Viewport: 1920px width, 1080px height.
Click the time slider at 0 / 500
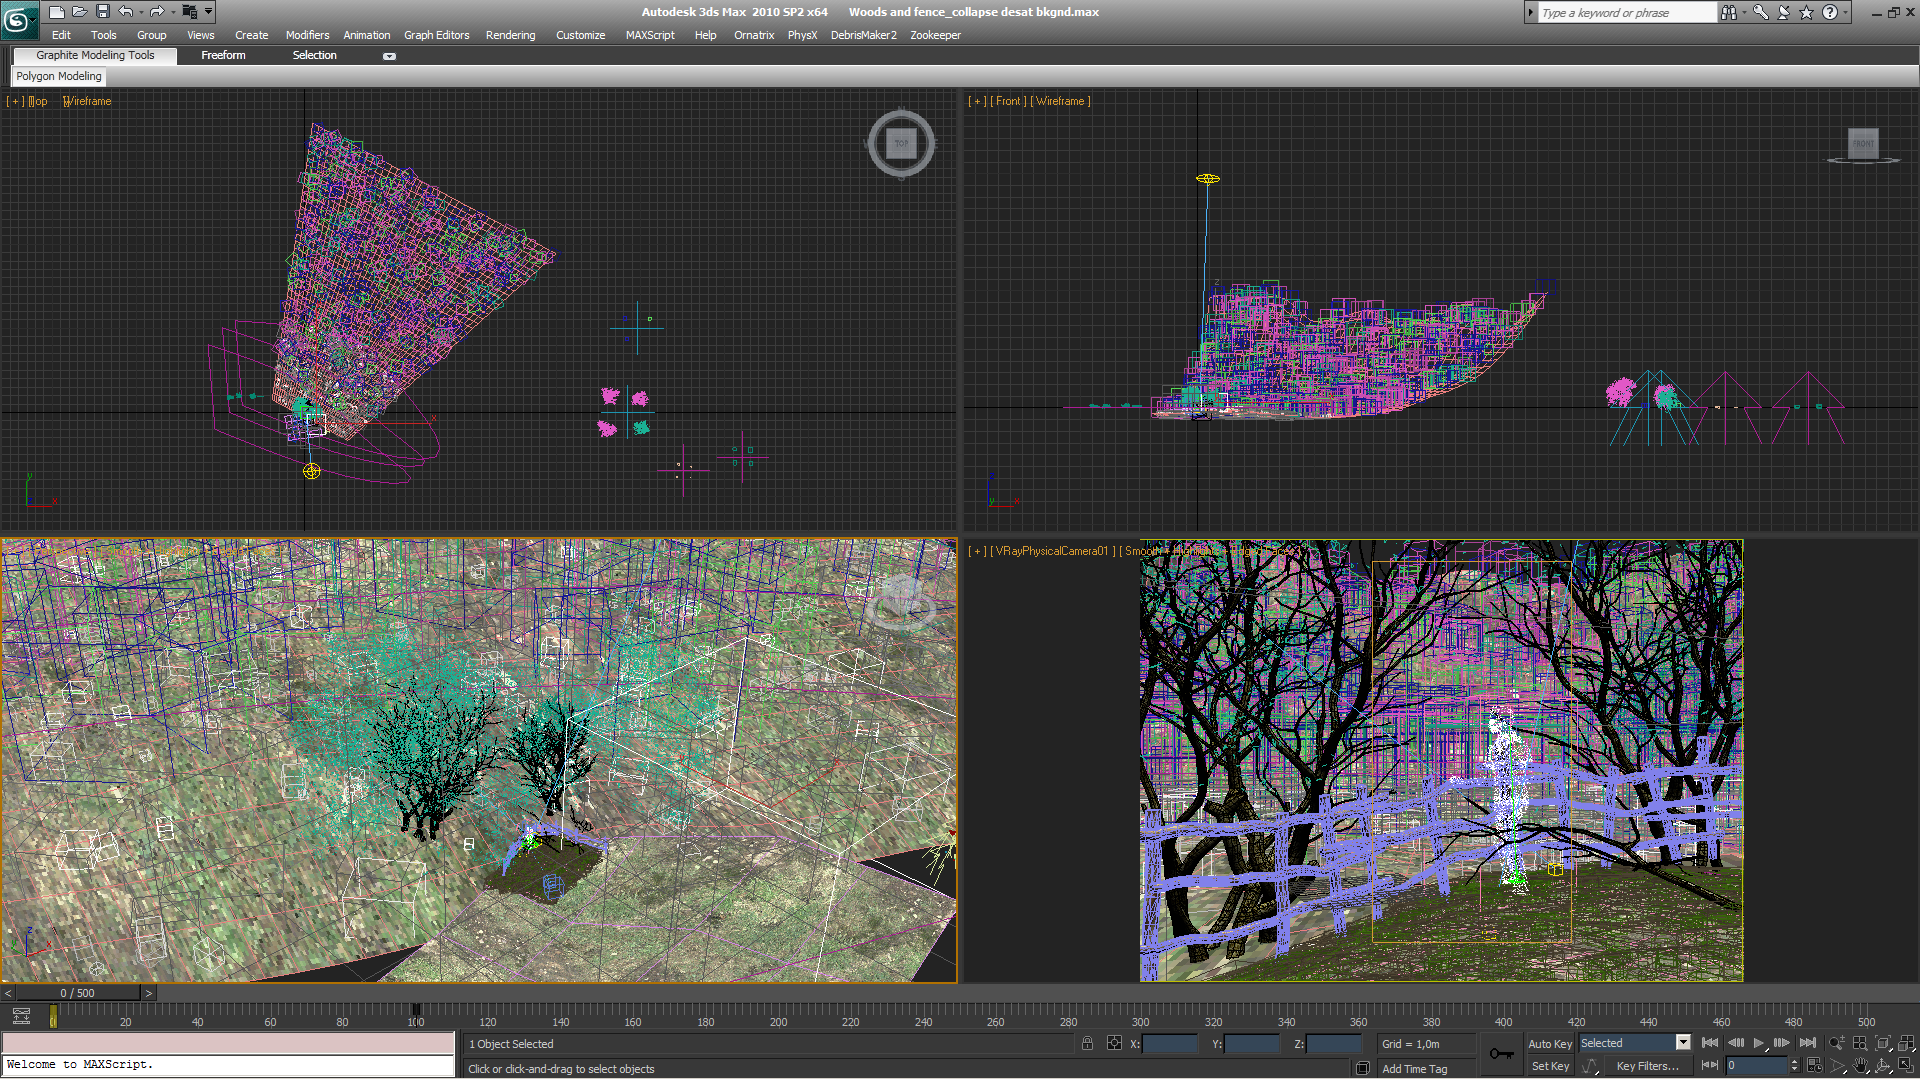point(77,993)
